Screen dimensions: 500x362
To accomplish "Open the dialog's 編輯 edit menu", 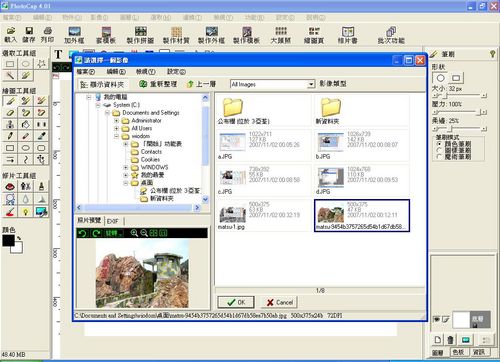I will (116, 72).
